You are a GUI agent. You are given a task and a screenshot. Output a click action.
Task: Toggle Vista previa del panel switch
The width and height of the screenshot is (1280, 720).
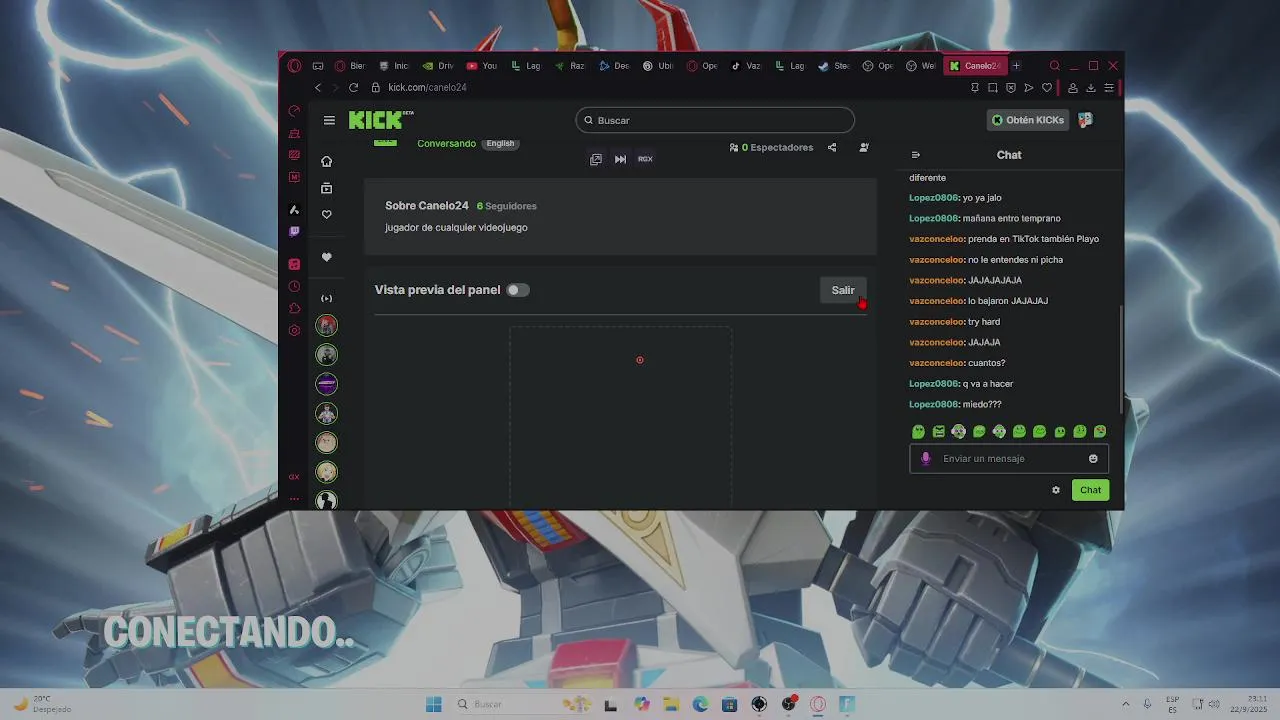coord(517,290)
